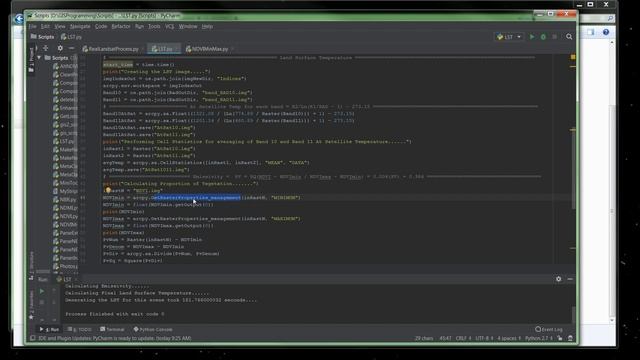Open Search Everywhere with the magnifier icon

(x=569, y=37)
